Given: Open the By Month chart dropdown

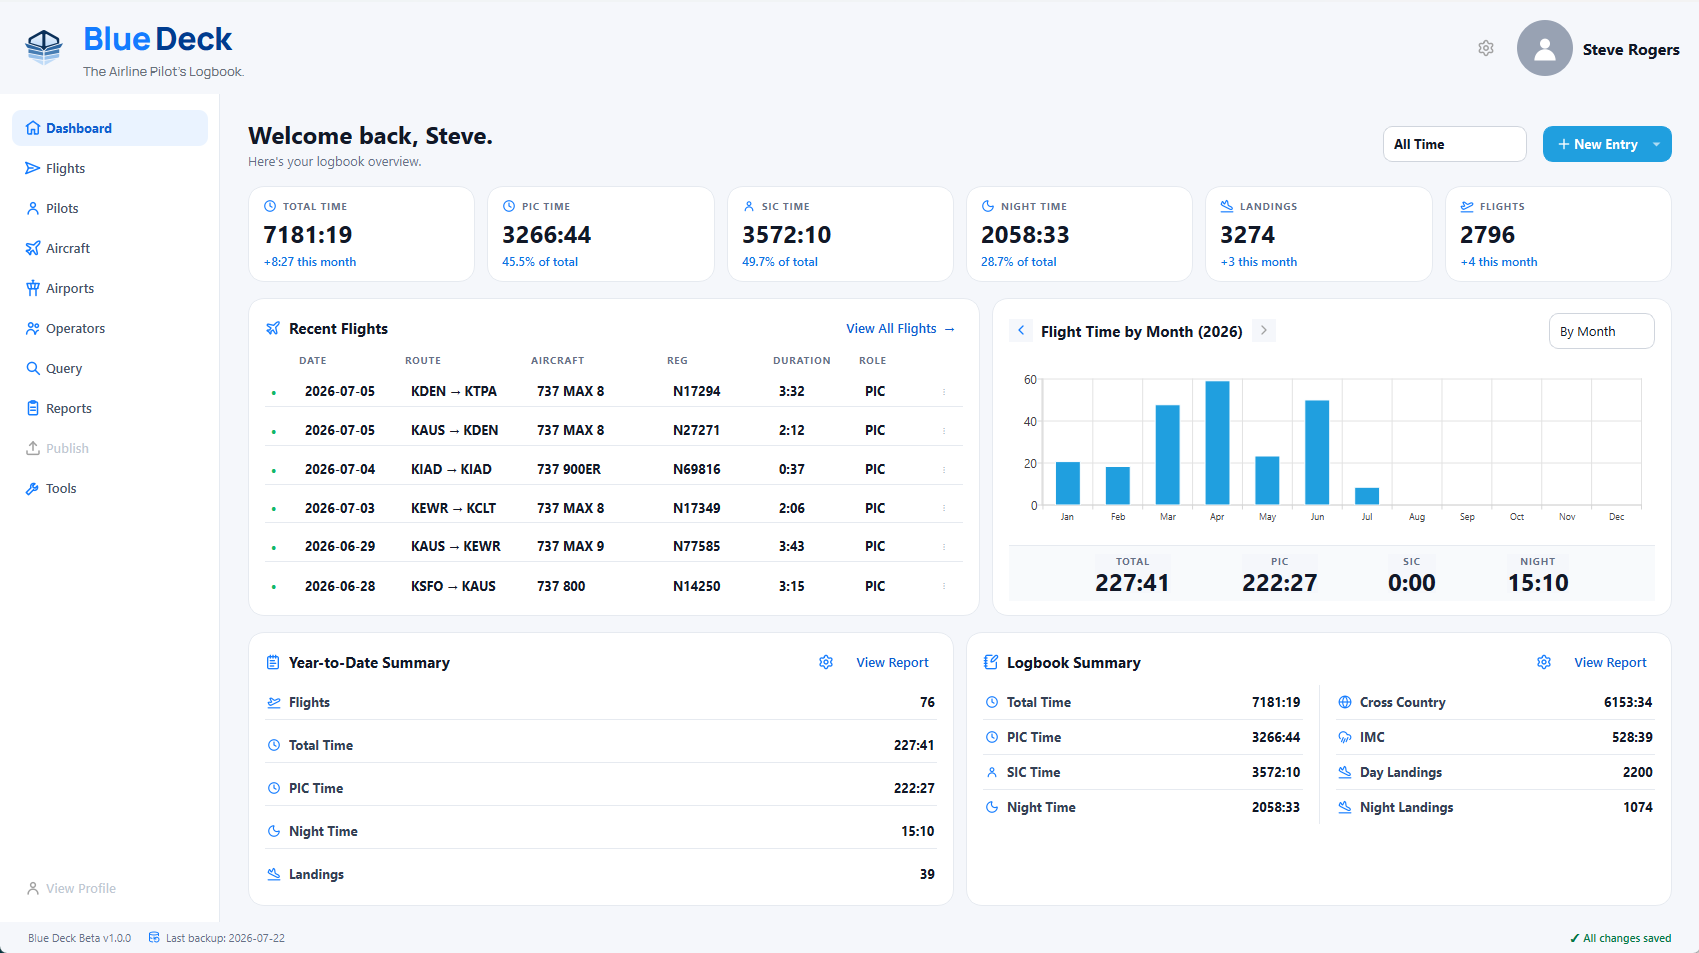Looking at the screenshot, I should [1601, 331].
